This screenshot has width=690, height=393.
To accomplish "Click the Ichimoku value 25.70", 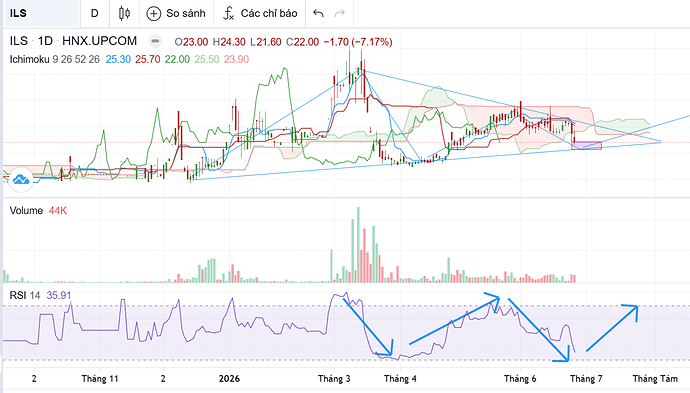I will coord(147,59).
